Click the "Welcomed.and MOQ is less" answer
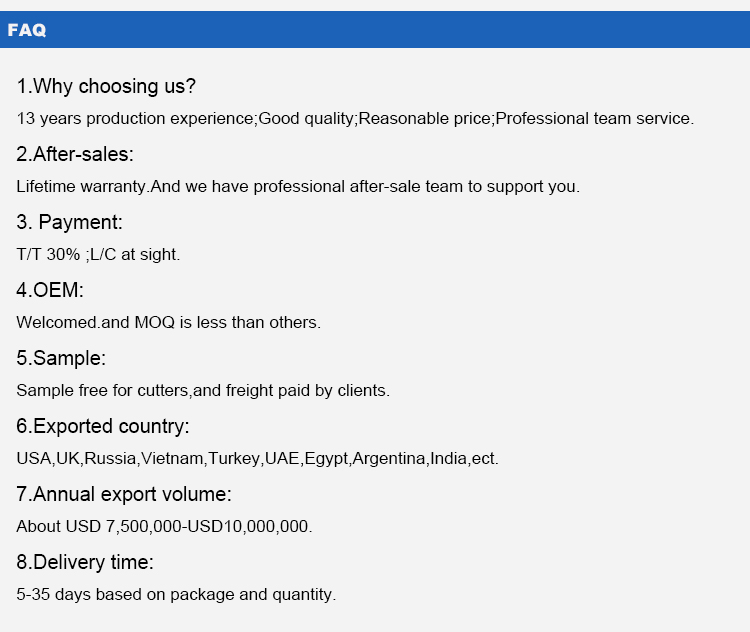 click(168, 322)
